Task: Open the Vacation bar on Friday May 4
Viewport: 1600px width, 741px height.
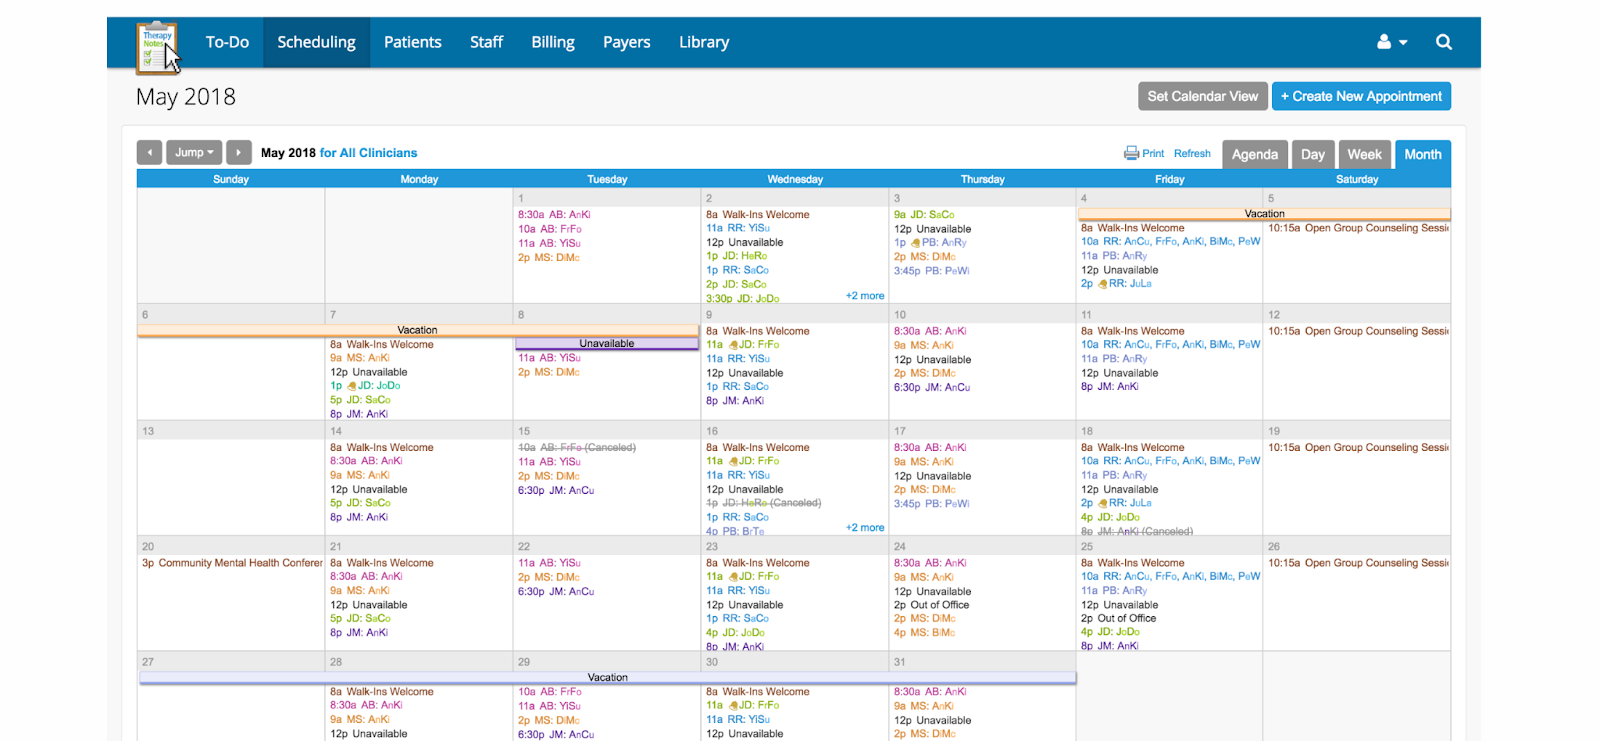Action: coord(1264,214)
